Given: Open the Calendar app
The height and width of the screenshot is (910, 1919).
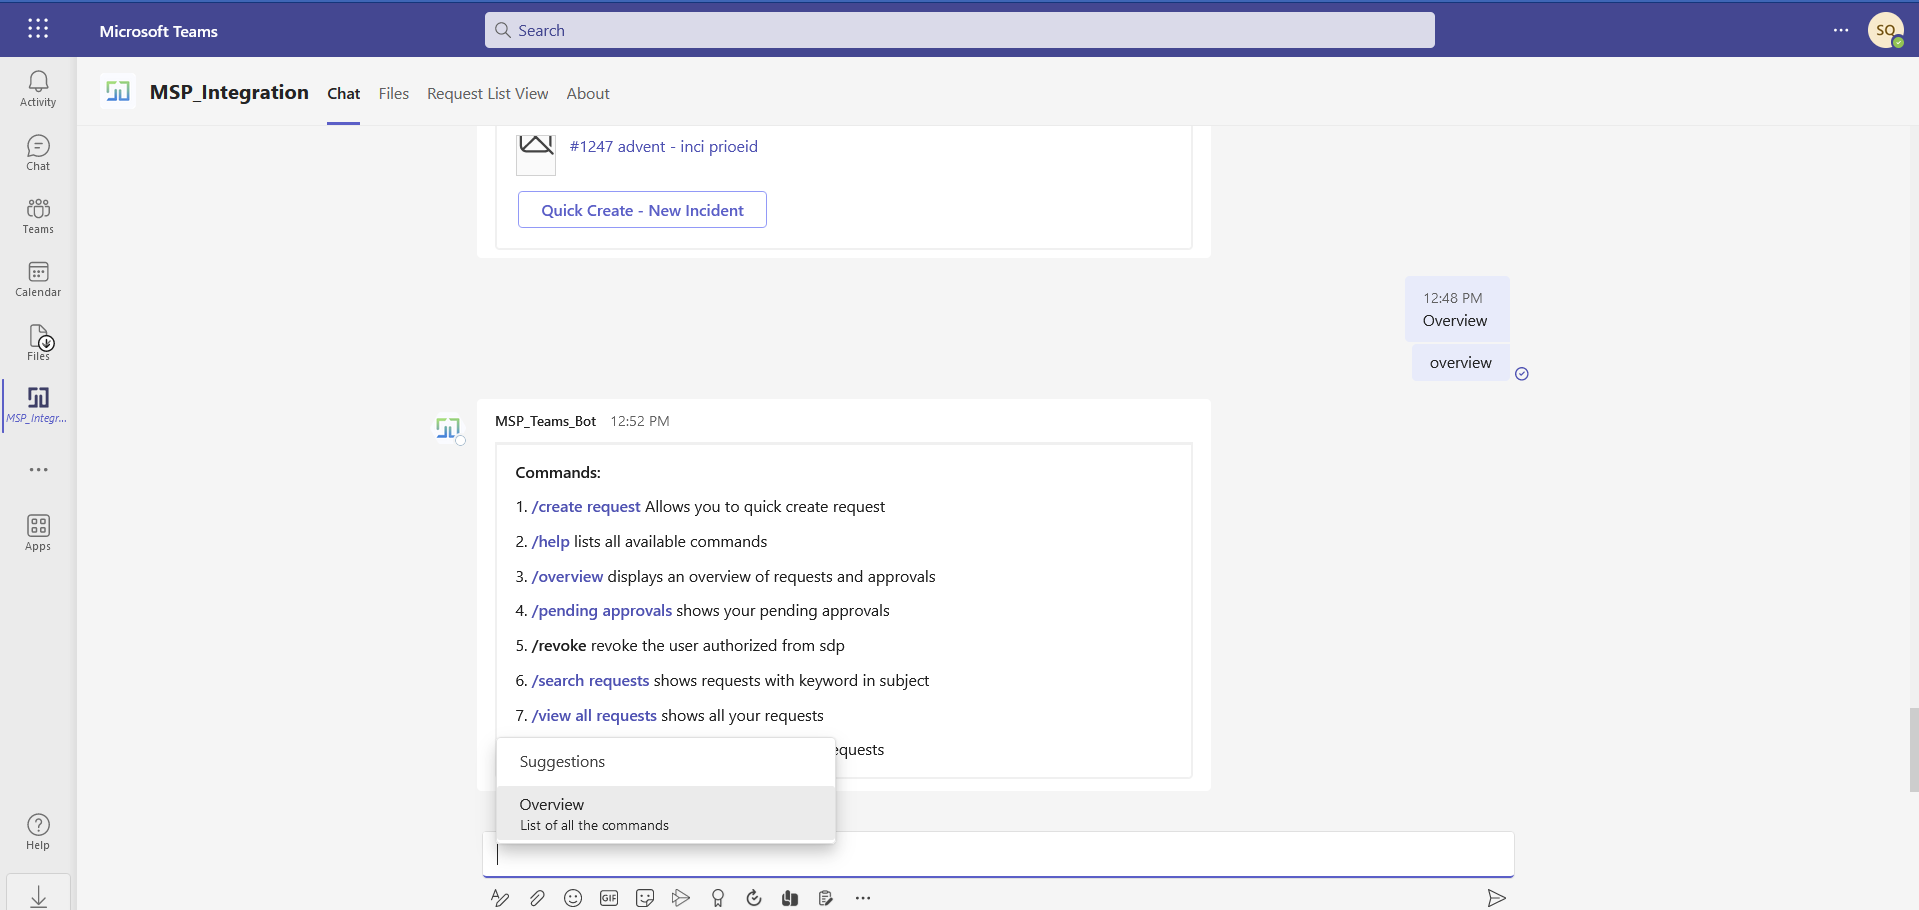Looking at the screenshot, I should pos(38,279).
